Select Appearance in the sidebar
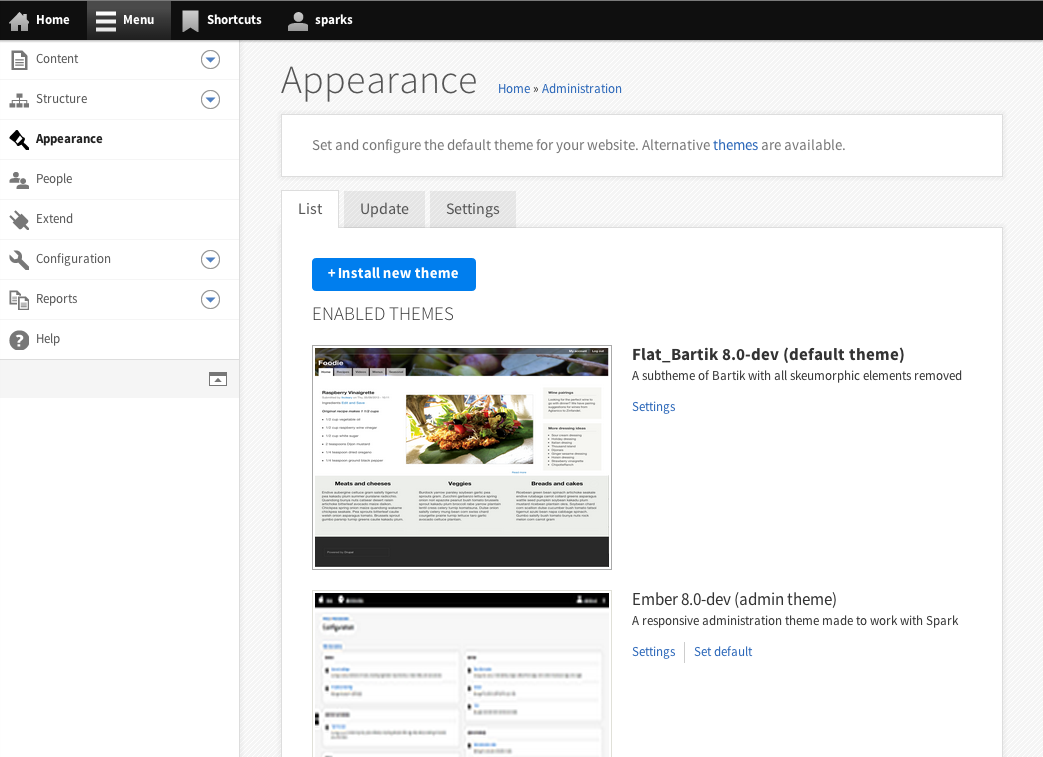Image resolution: width=1043 pixels, height=757 pixels. point(69,138)
